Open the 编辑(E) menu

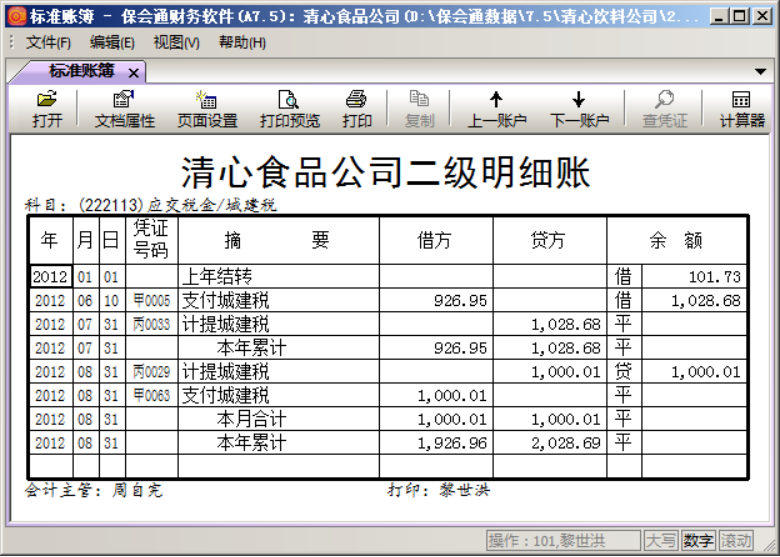tap(112, 42)
